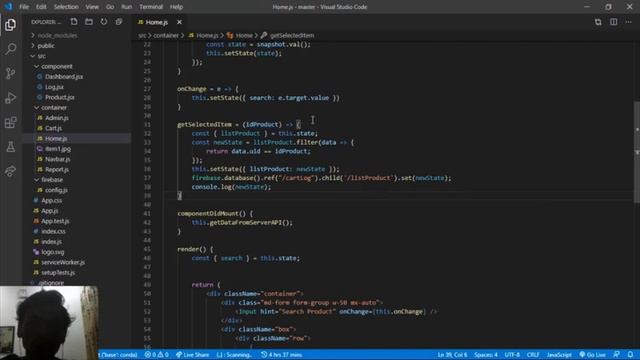Image resolution: width=640 pixels, height=360 pixels.
Task: Open Admin.js in the file tree
Action: point(57,118)
